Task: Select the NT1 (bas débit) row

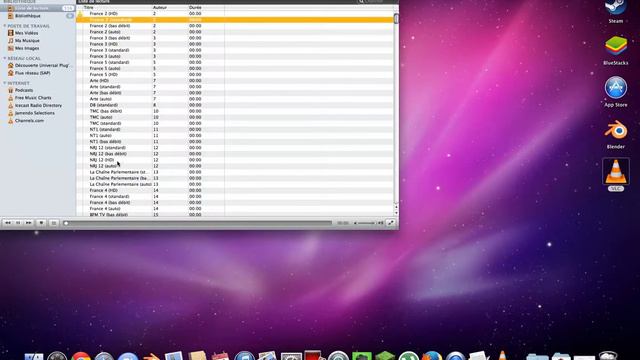Action: [x=235, y=142]
